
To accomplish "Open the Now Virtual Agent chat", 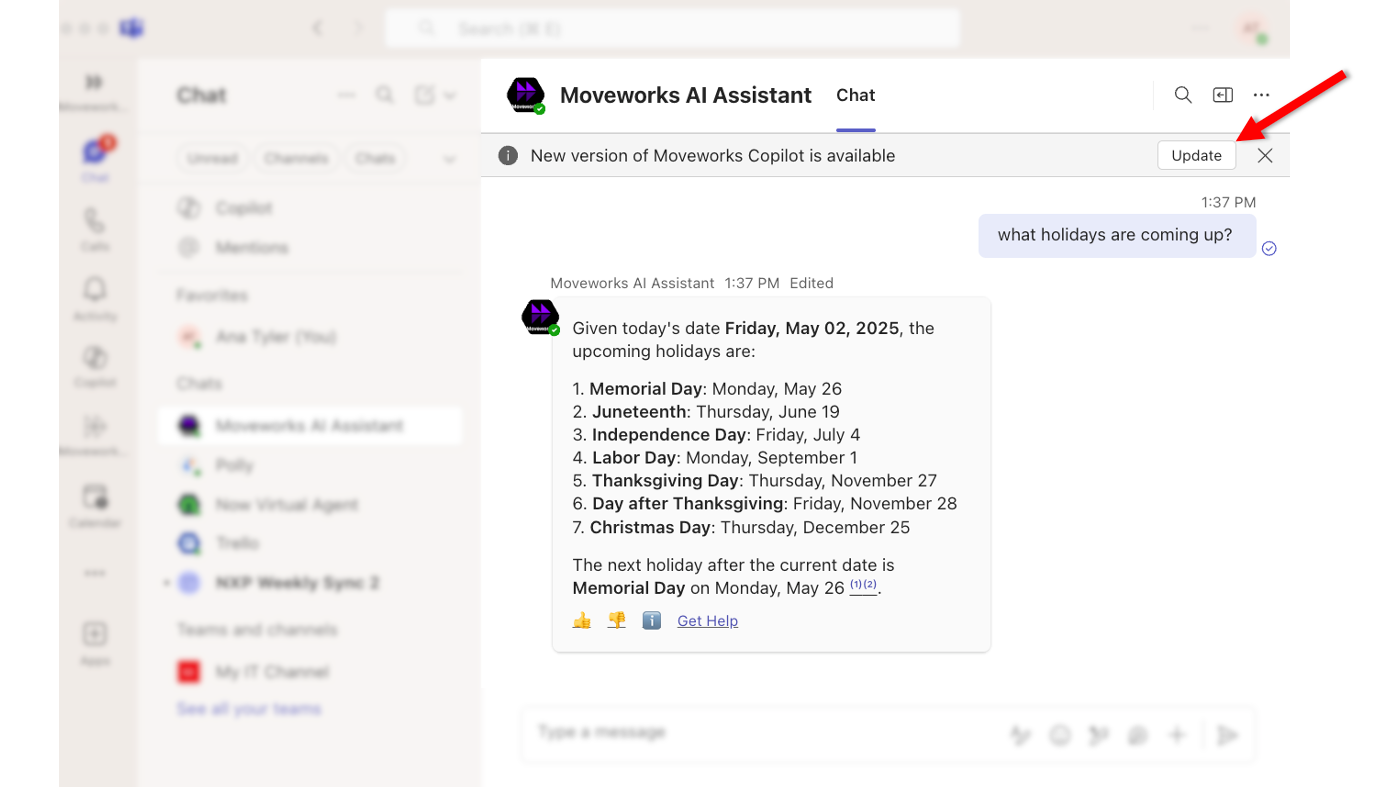I will (310, 504).
